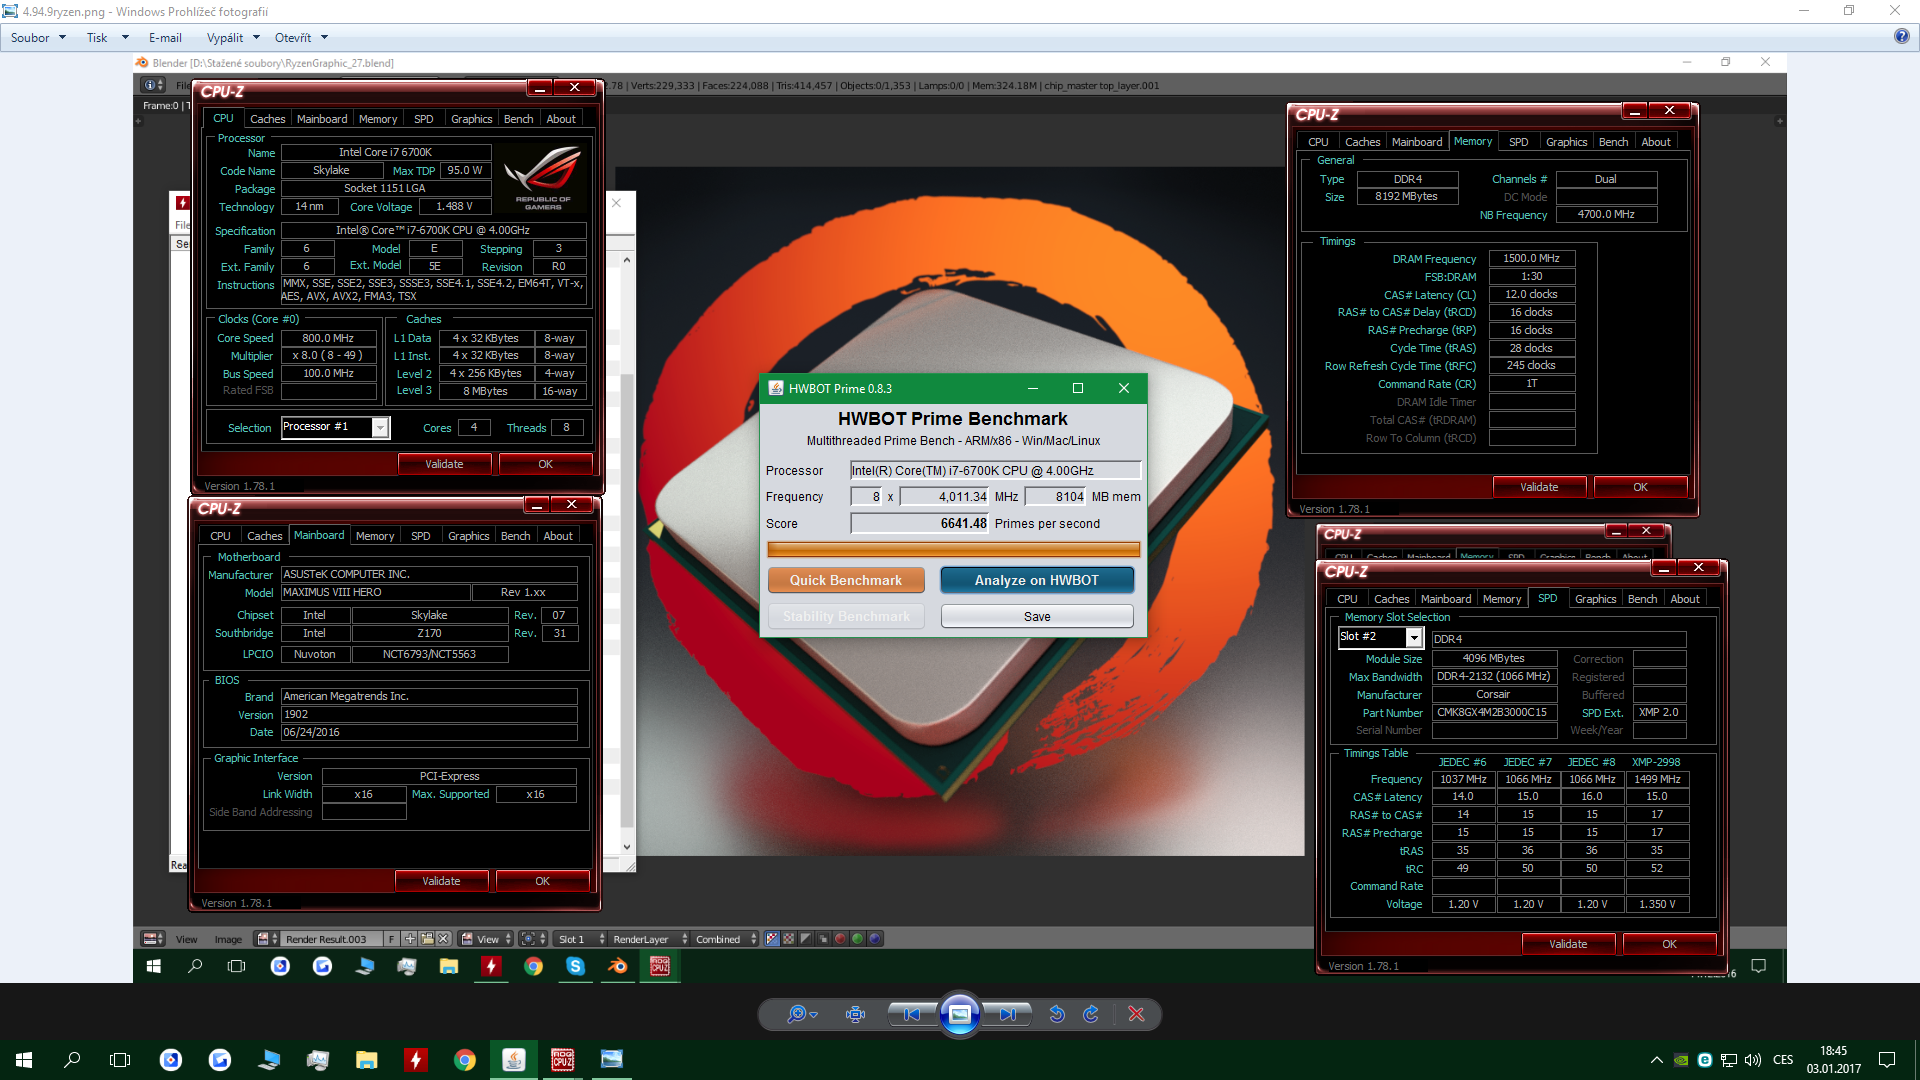Open Blender Combined pass dropdown
The height and width of the screenshot is (1080, 1920).
pyautogui.click(x=727, y=939)
